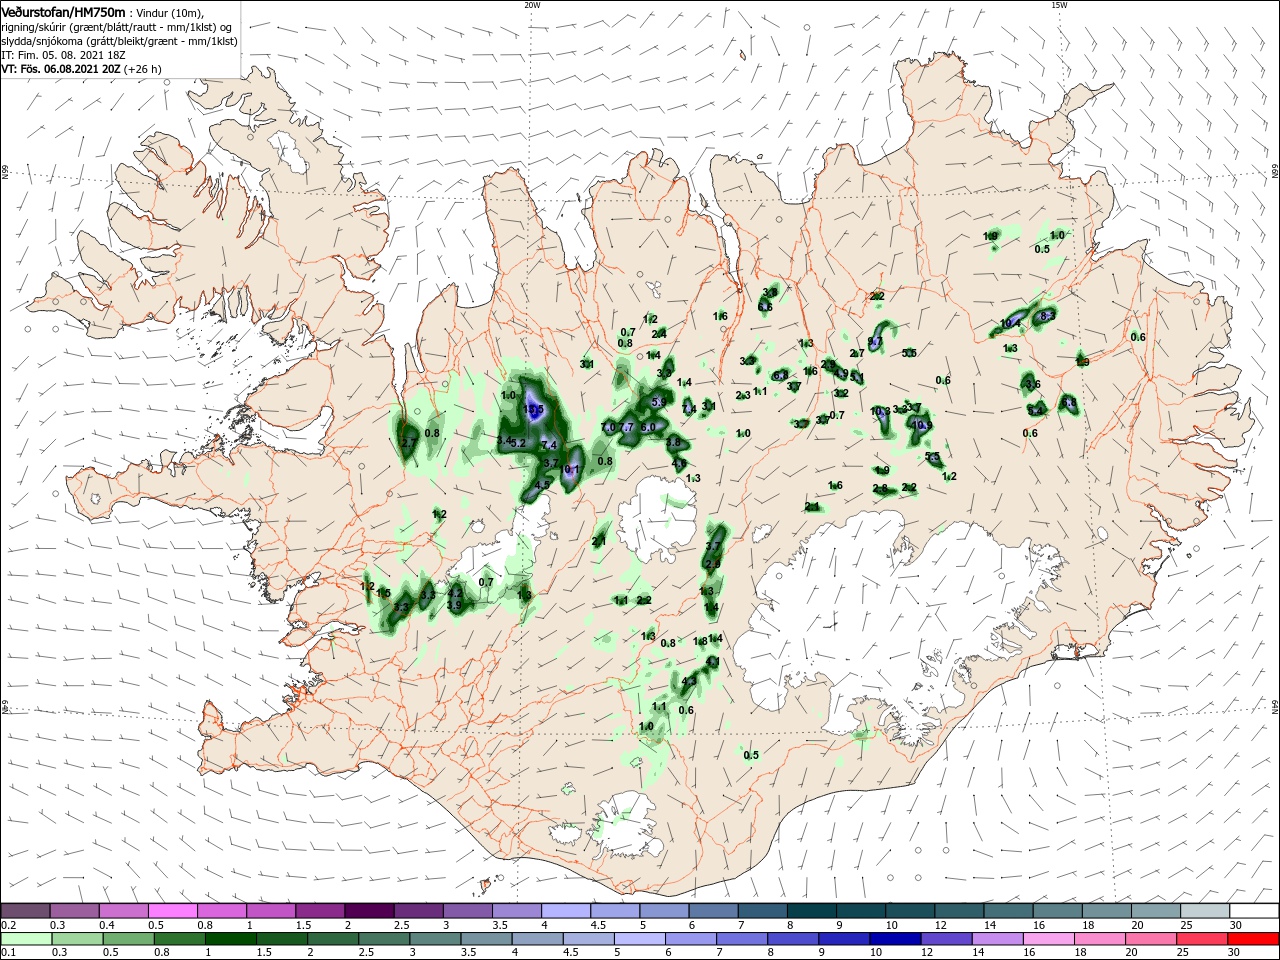Click the darkest green bottom-row swatch starting at 1
This screenshot has height=960, width=1280.
[x=232, y=940]
